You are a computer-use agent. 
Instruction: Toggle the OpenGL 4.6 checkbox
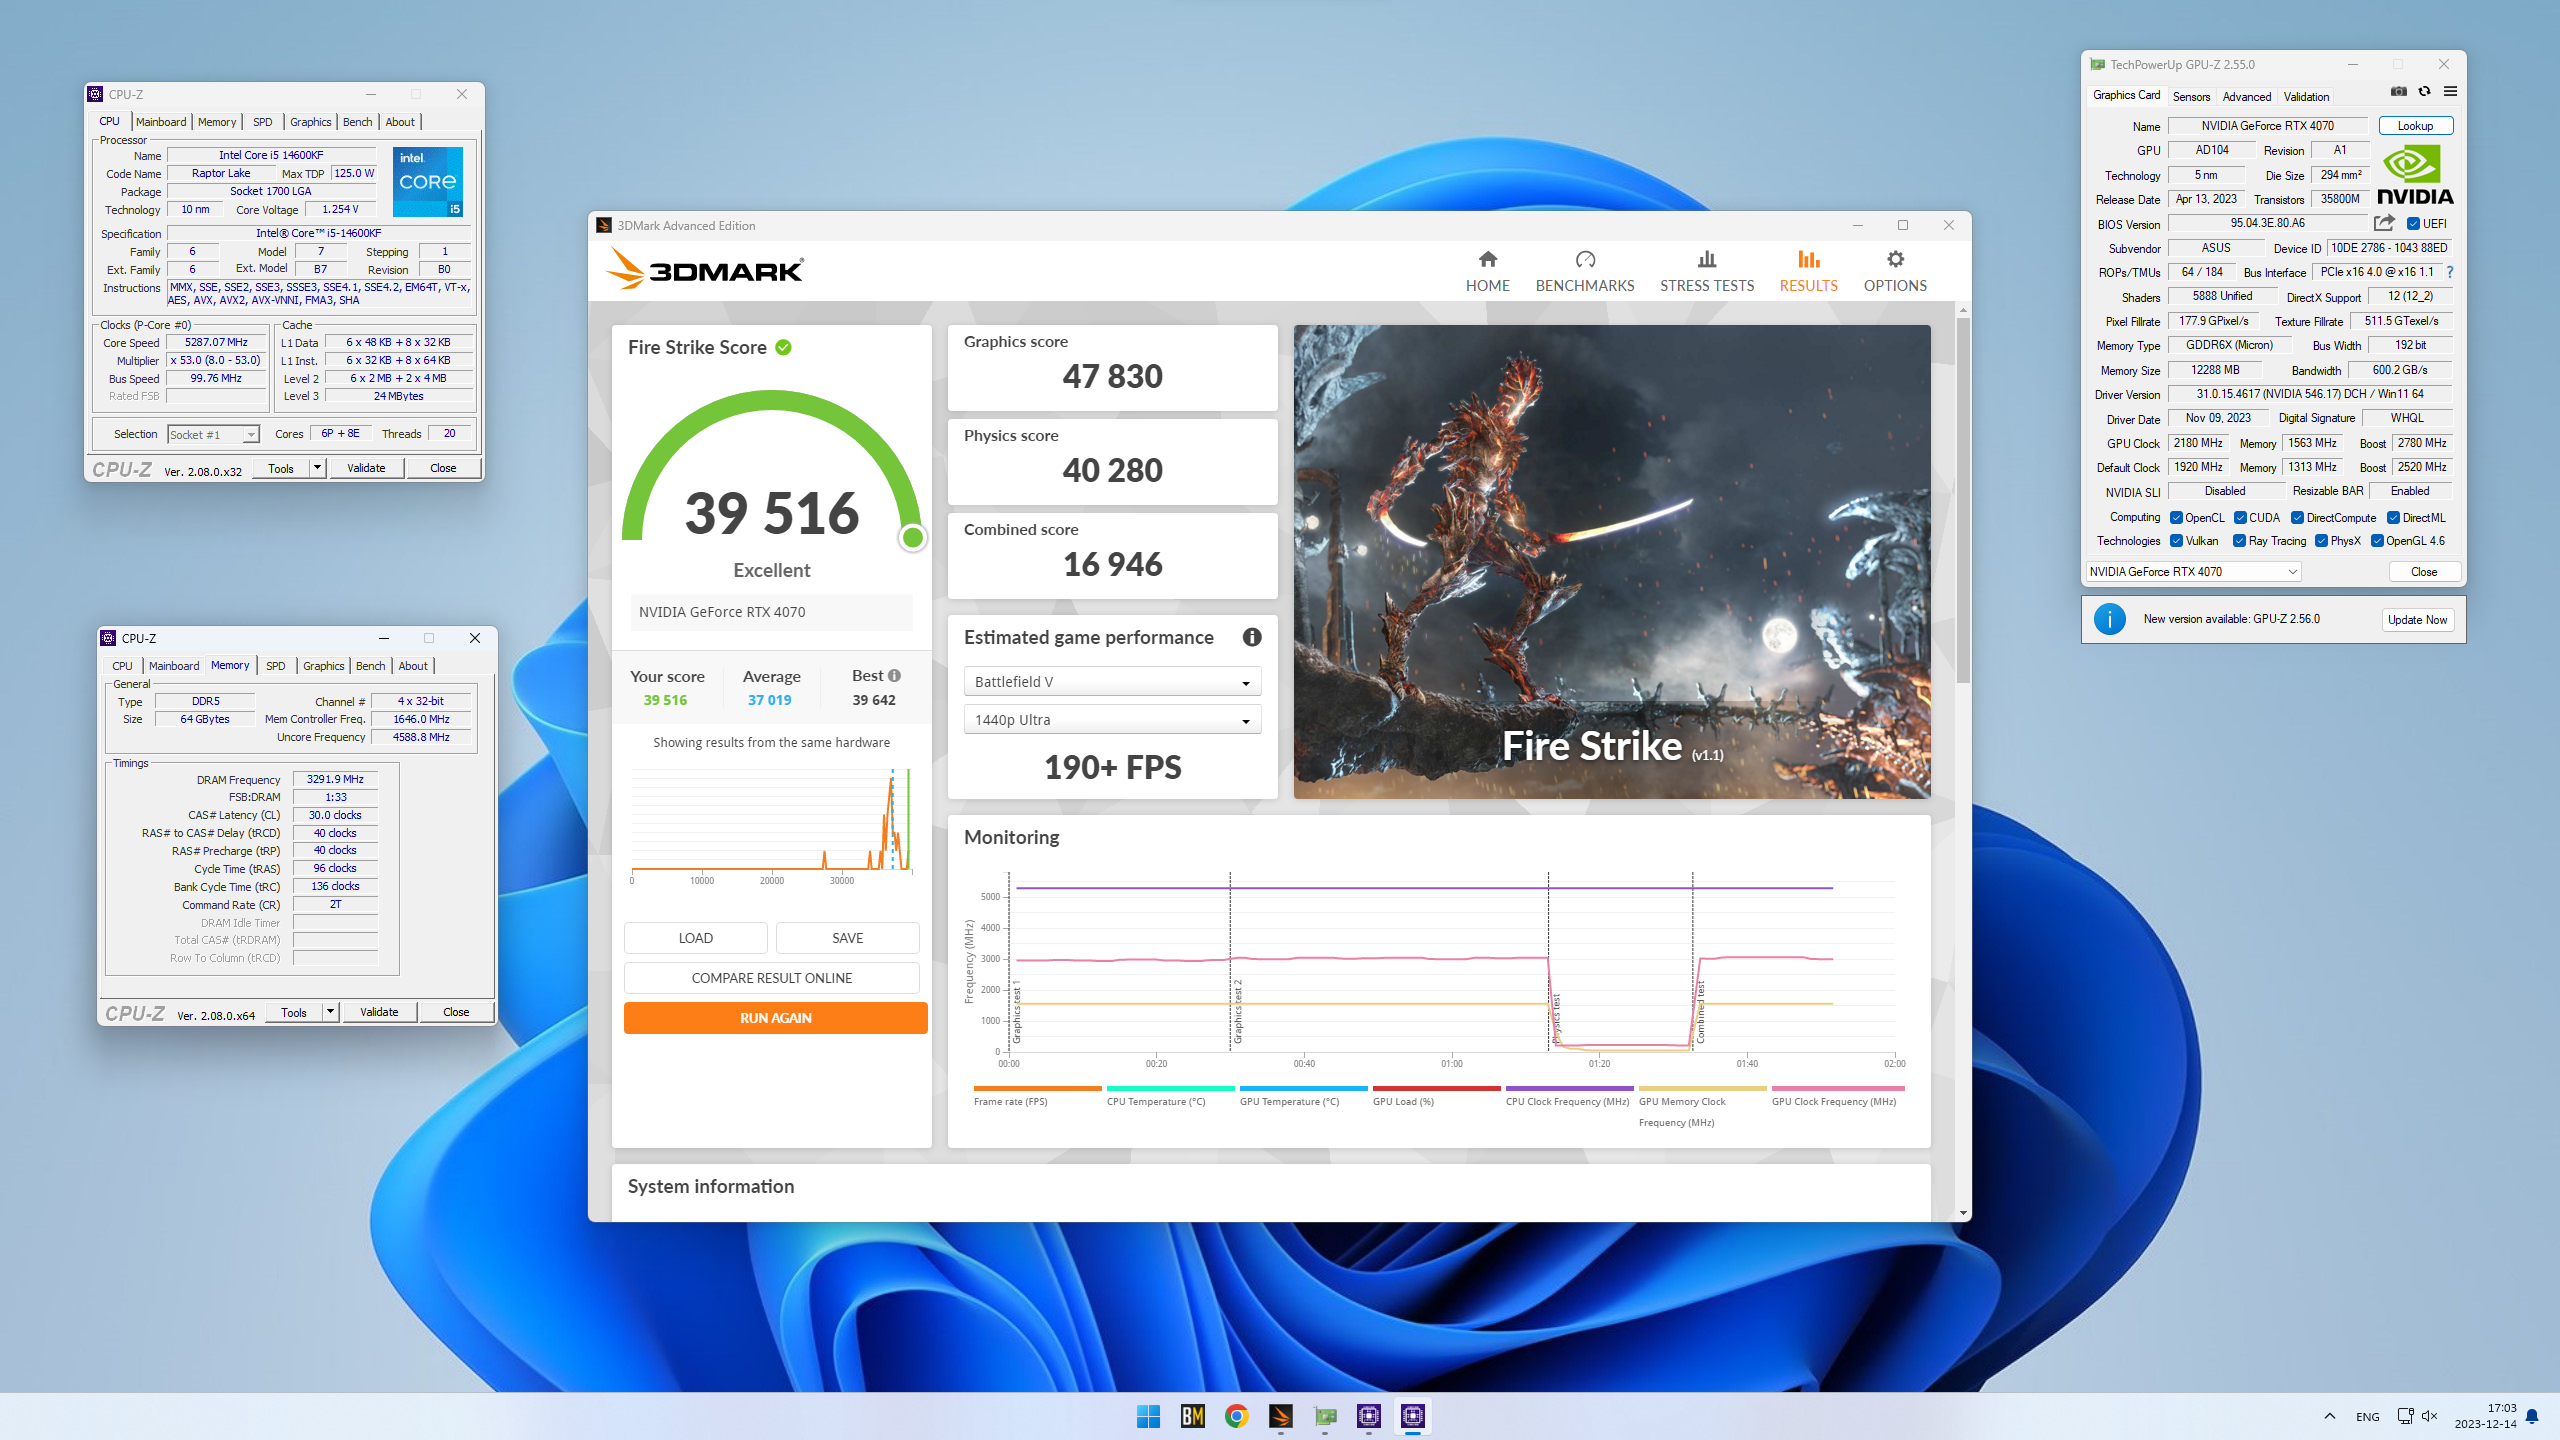(x=2377, y=541)
